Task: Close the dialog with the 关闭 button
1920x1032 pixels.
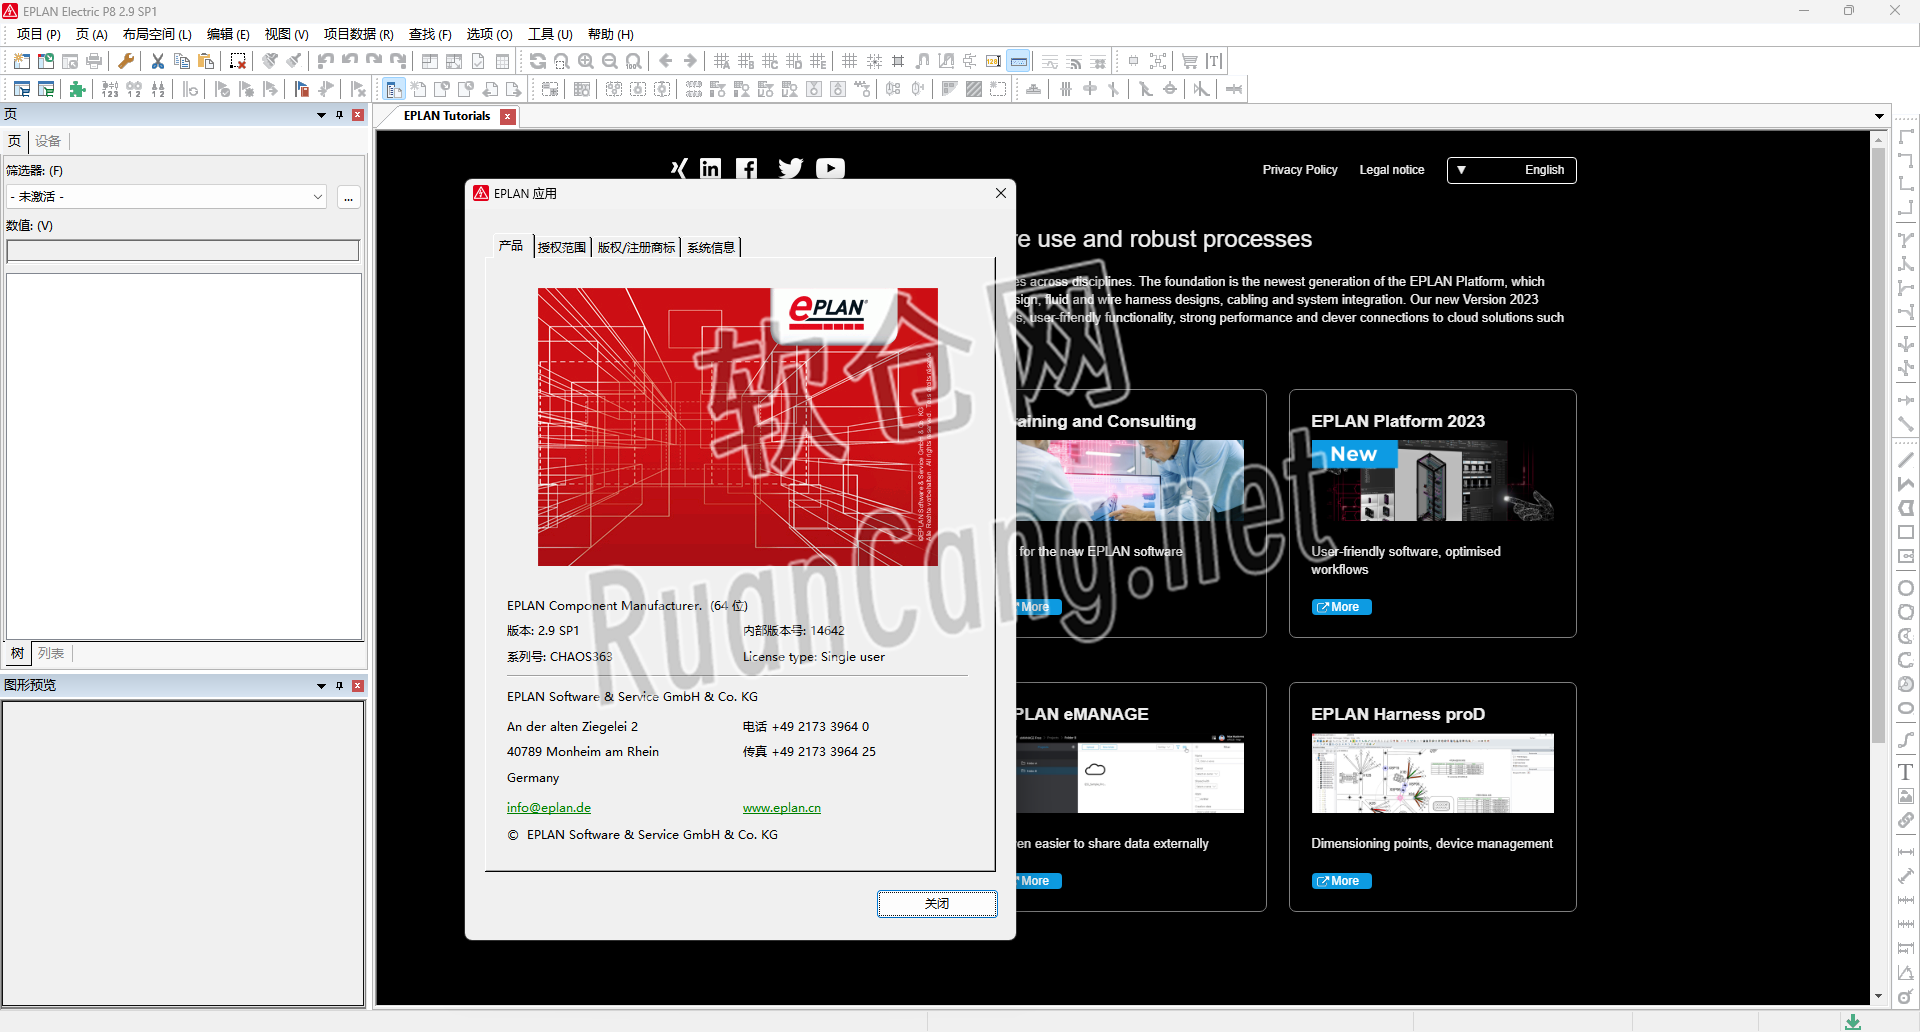Action: tap(937, 903)
